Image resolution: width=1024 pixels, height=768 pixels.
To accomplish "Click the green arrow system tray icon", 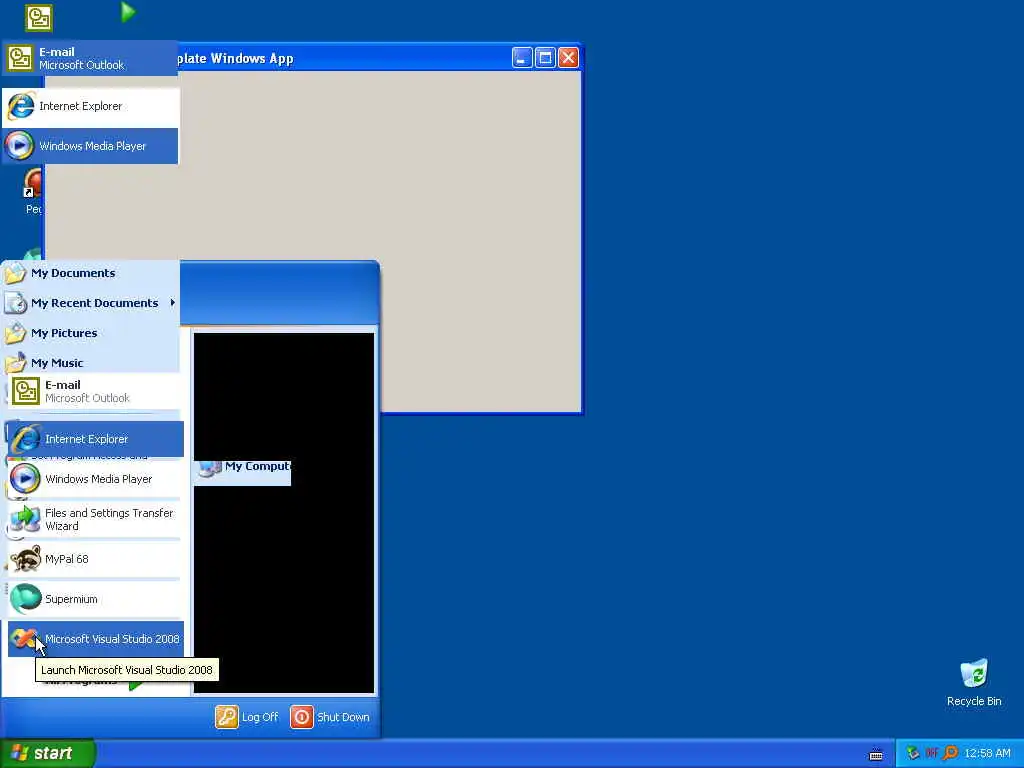I will coord(912,753).
